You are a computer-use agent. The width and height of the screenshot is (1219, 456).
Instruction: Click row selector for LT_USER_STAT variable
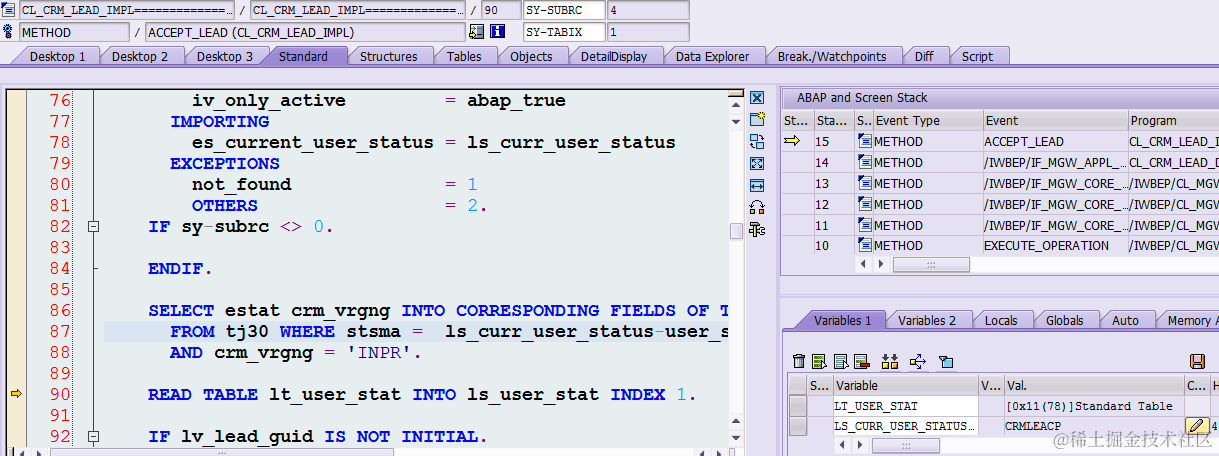797,406
